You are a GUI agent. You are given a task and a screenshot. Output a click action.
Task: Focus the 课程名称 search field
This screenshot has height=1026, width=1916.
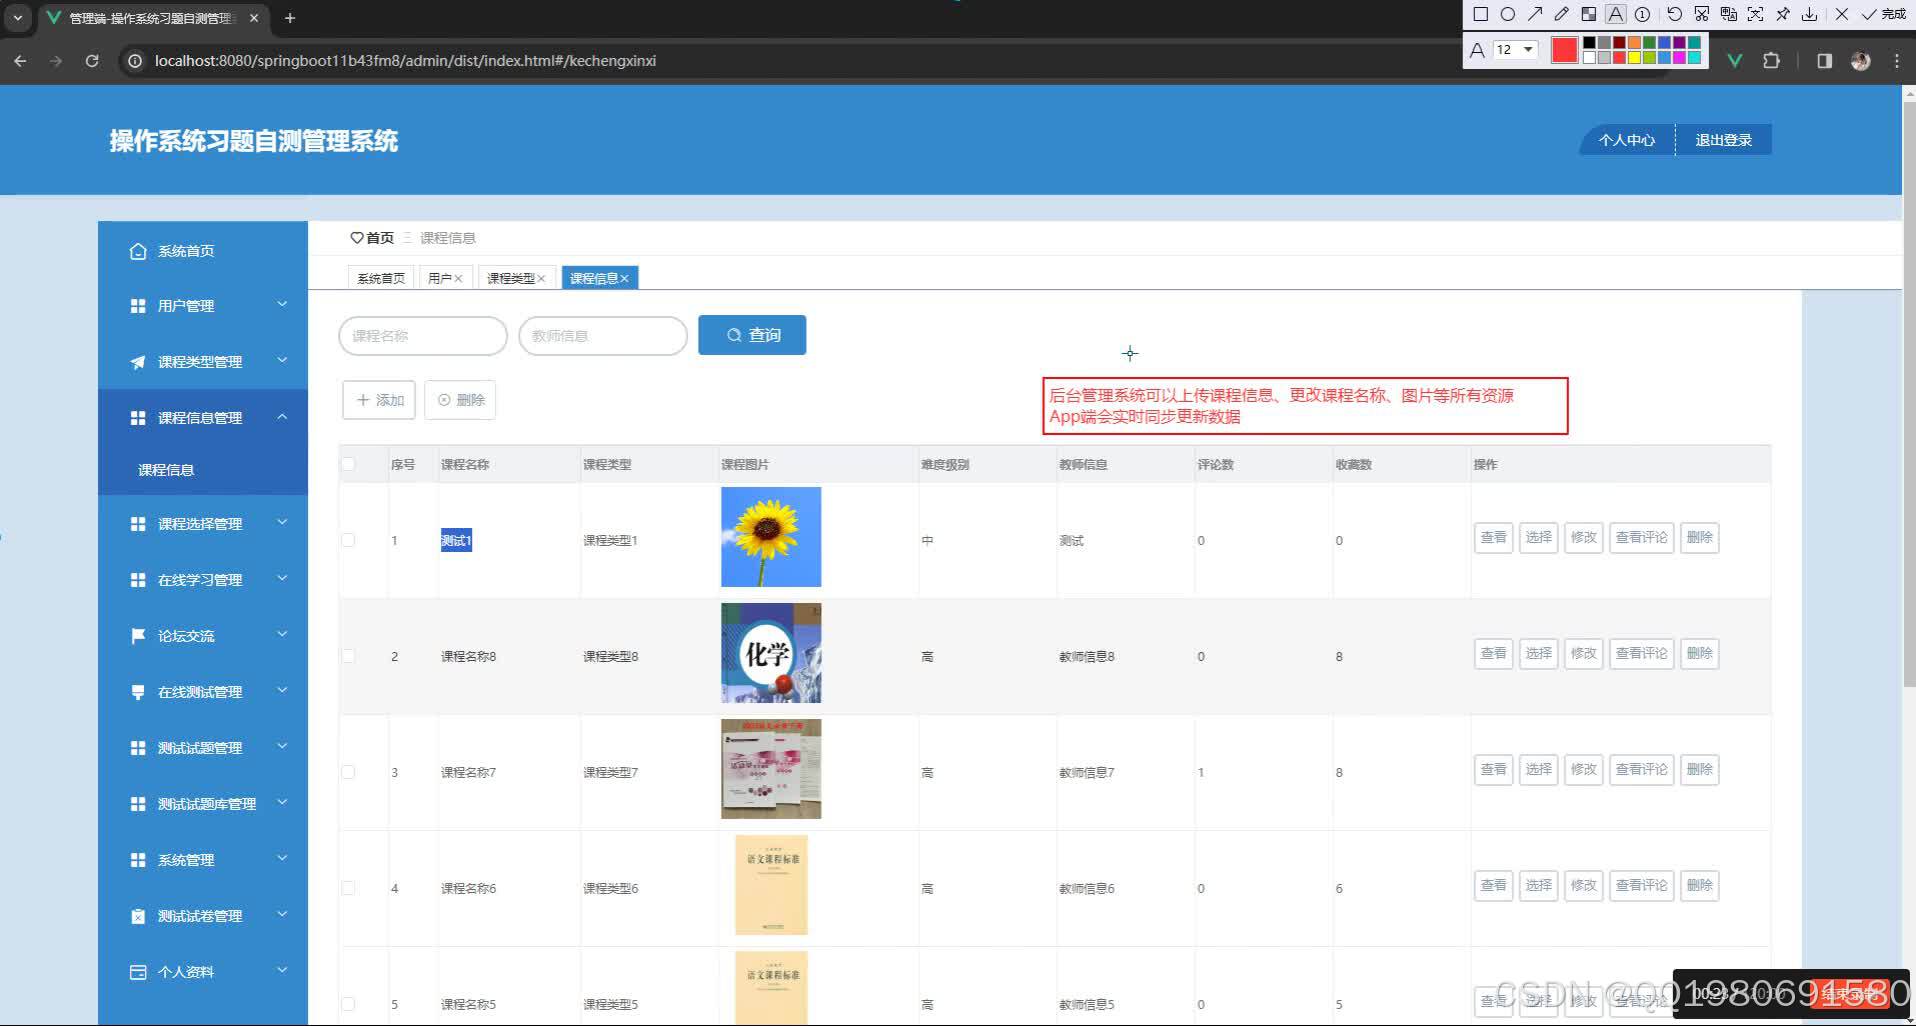(x=423, y=336)
